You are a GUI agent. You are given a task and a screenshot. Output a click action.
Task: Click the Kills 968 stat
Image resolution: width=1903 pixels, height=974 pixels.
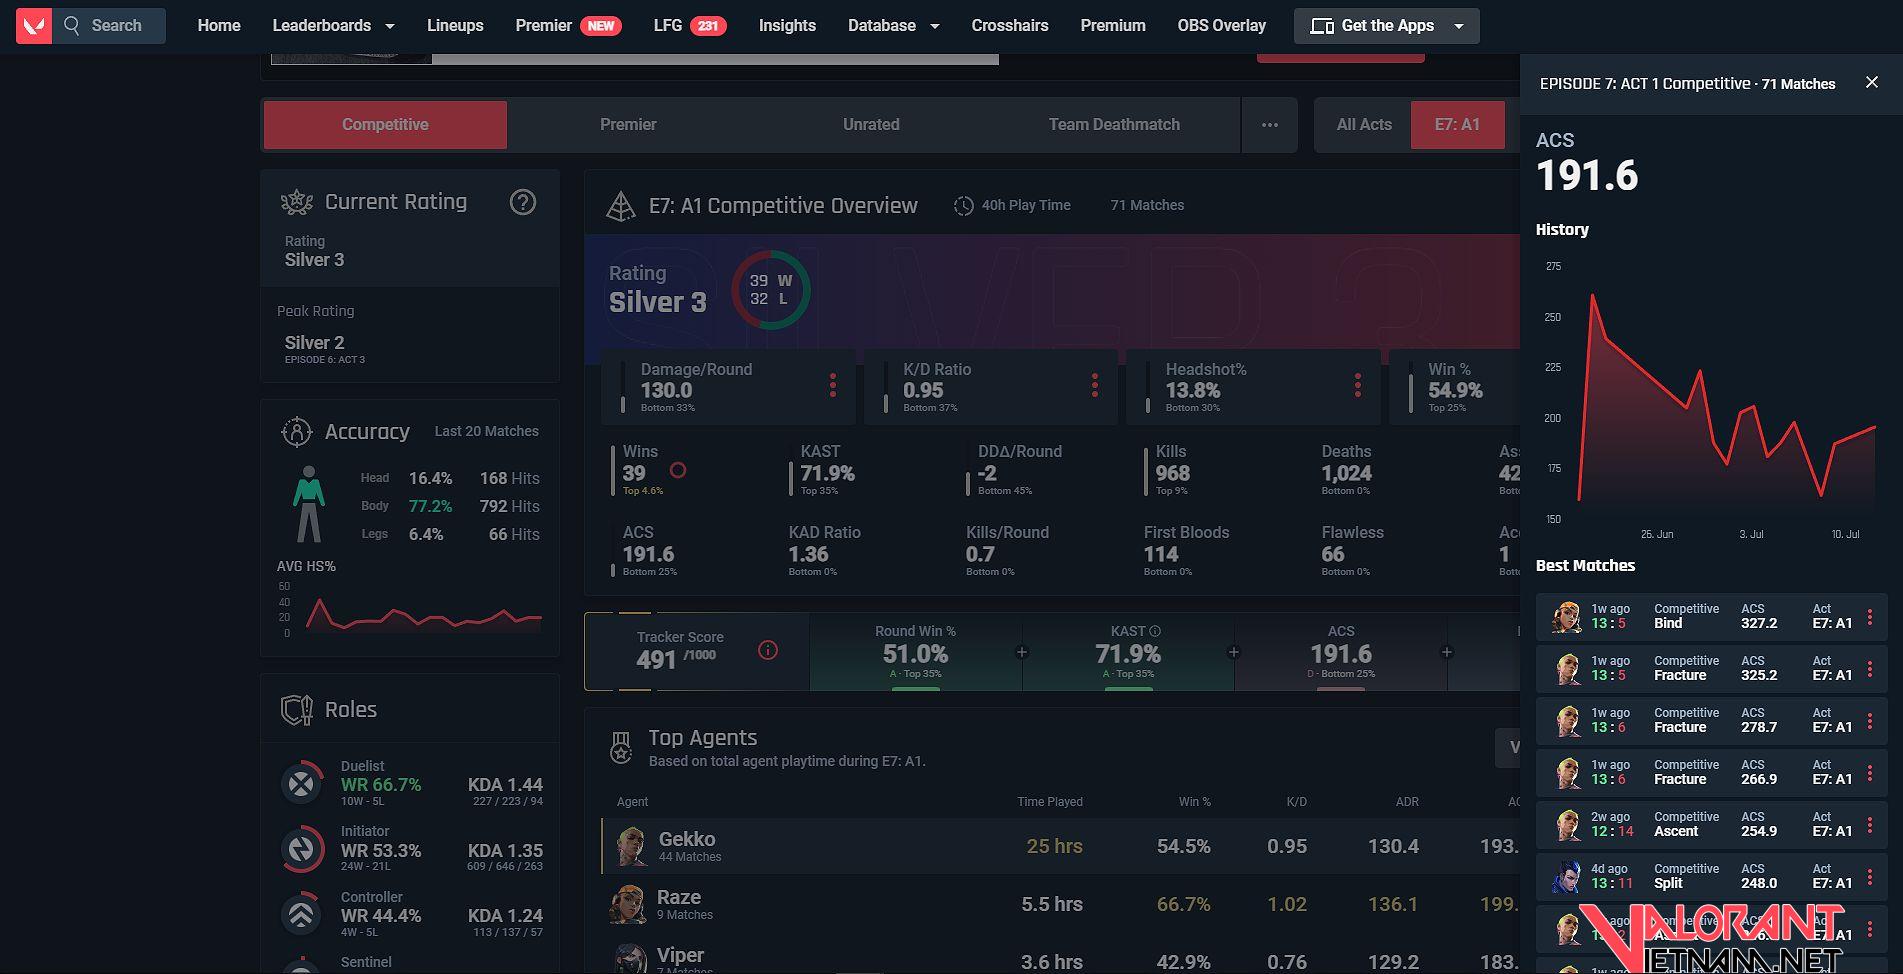pos(1172,473)
